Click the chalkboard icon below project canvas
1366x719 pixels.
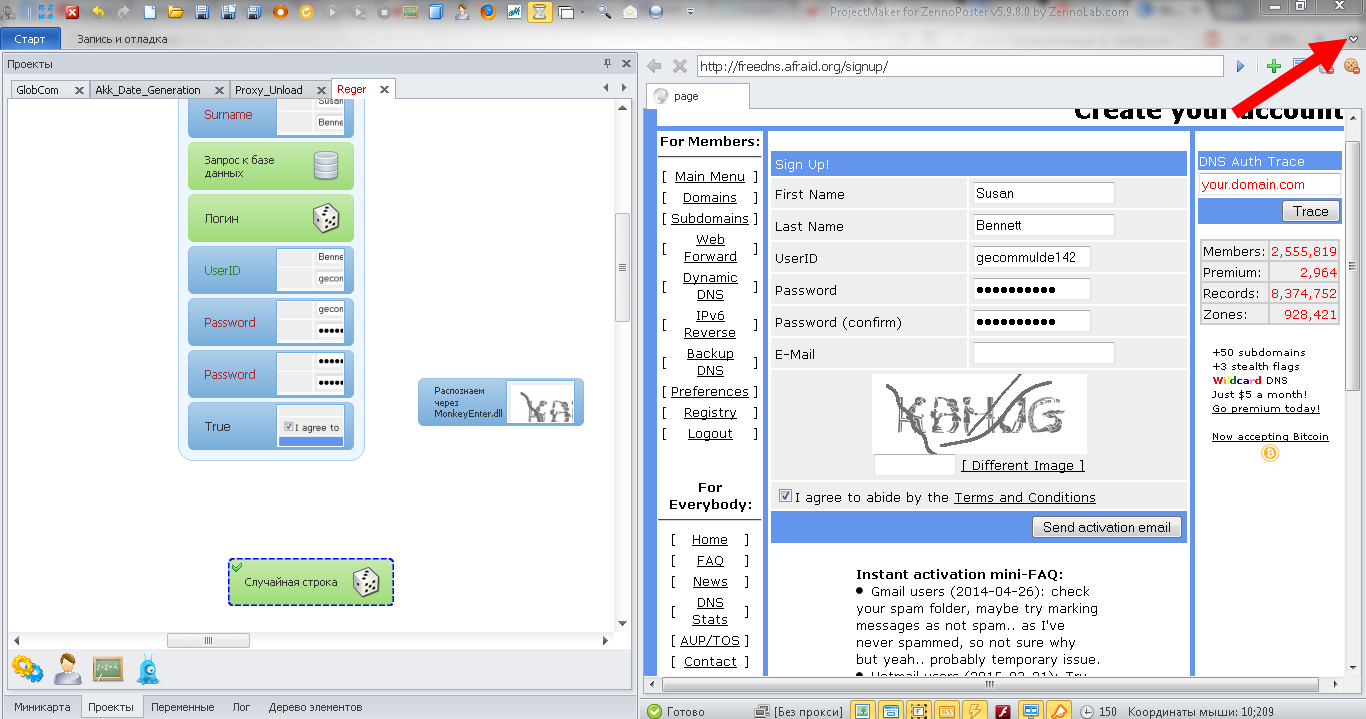[108, 668]
